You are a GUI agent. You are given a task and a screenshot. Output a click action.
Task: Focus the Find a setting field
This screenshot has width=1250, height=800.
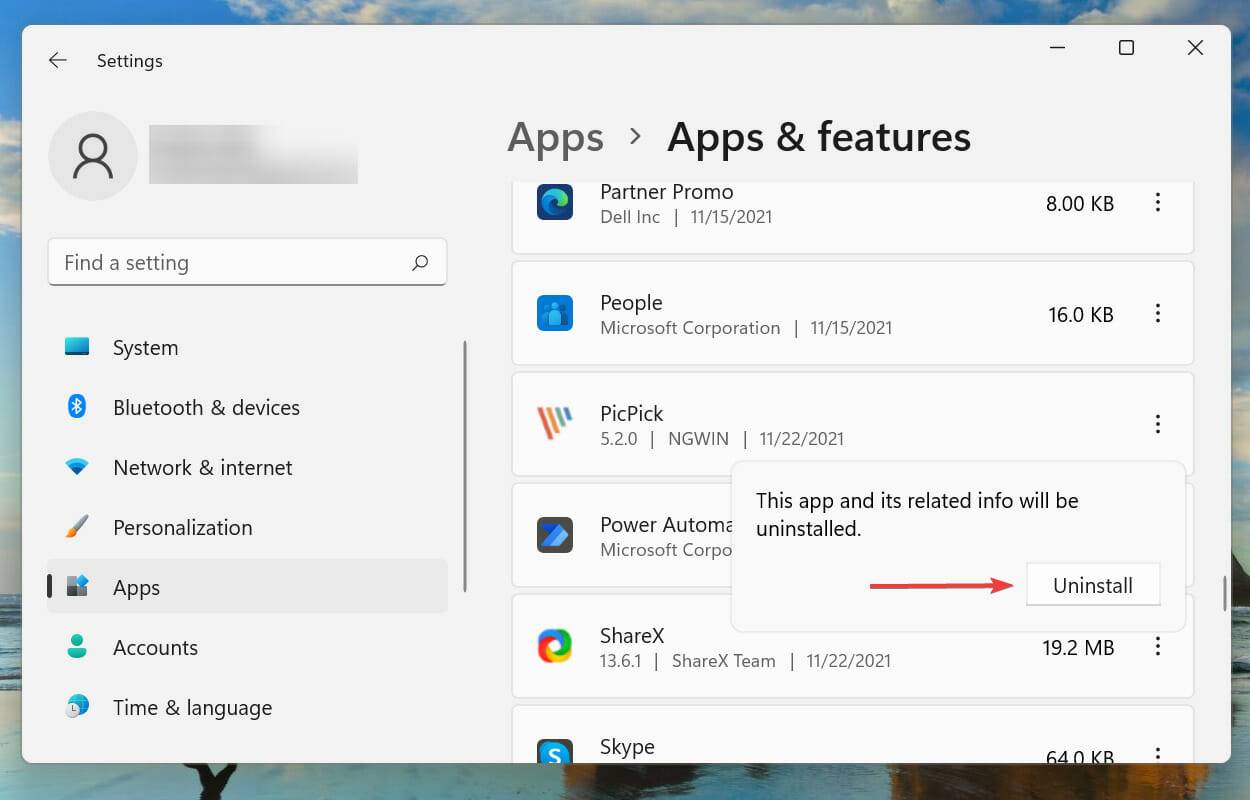click(x=247, y=262)
